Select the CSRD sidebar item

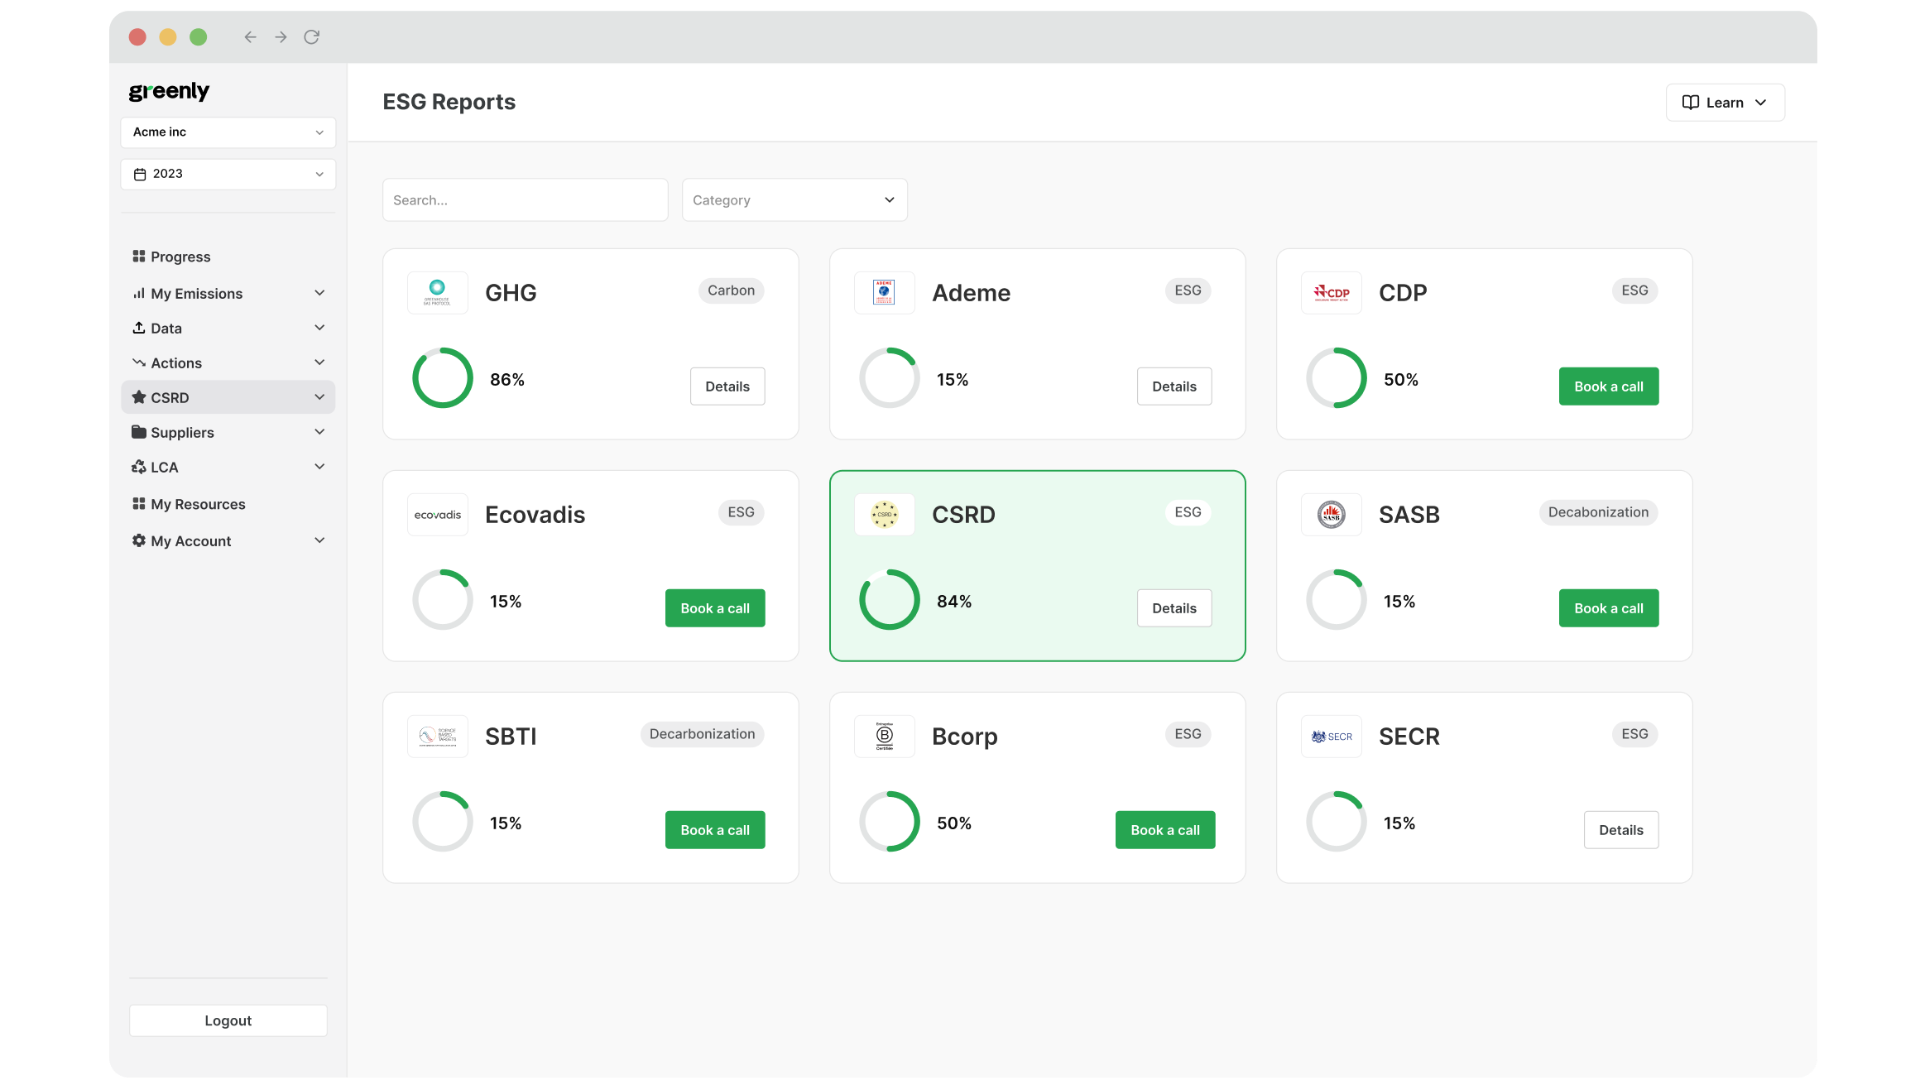(228, 397)
